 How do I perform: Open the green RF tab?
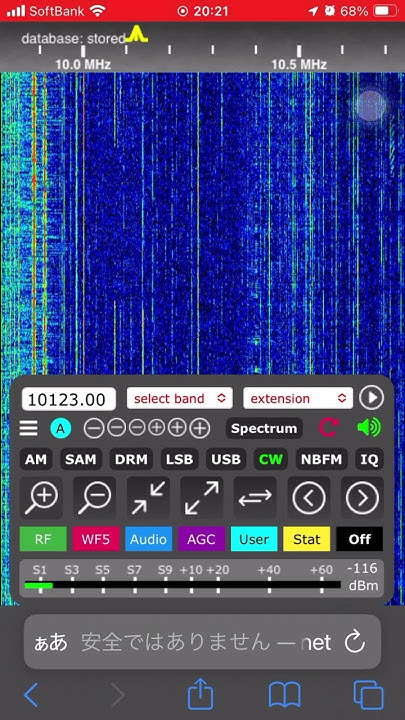[43, 539]
